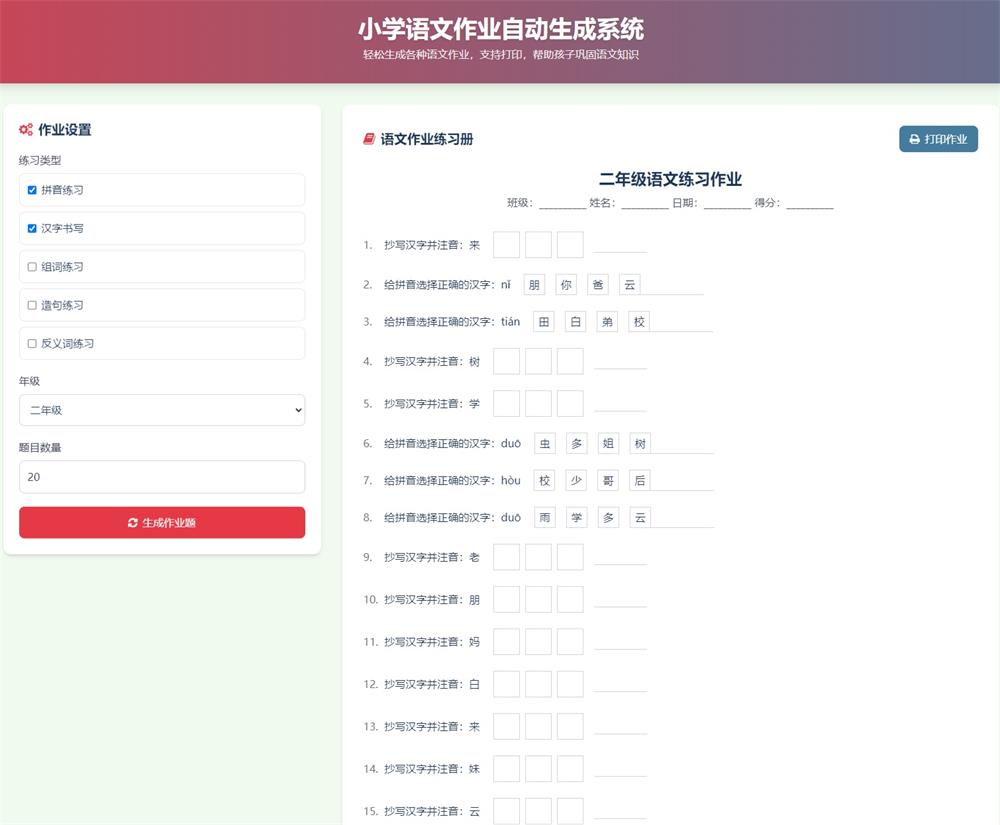
Task: Select option 哥 in question 7
Action: [x=608, y=480]
